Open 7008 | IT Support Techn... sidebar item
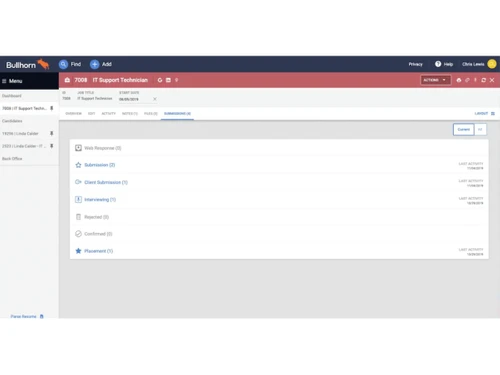The height and width of the screenshot is (375, 500). point(24,108)
